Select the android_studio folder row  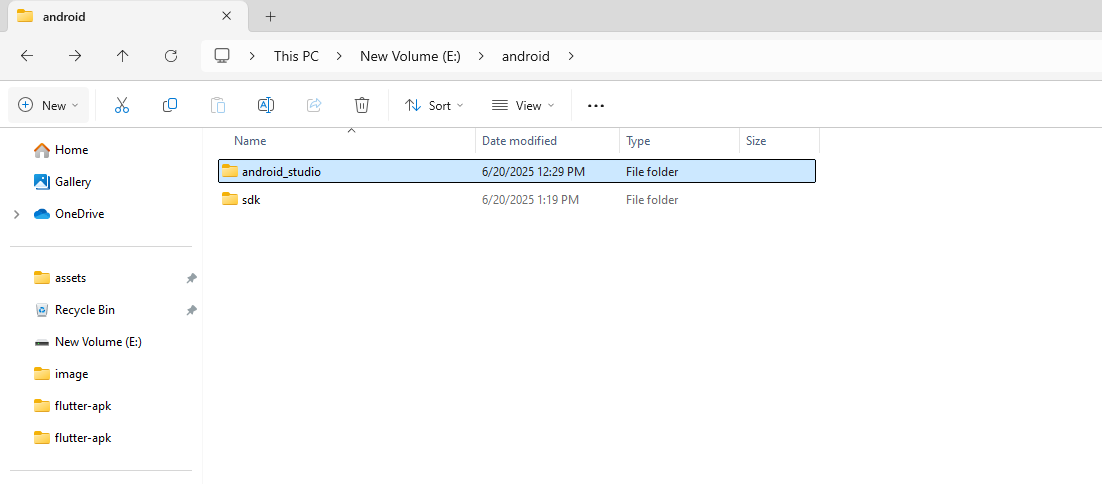tap(517, 171)
